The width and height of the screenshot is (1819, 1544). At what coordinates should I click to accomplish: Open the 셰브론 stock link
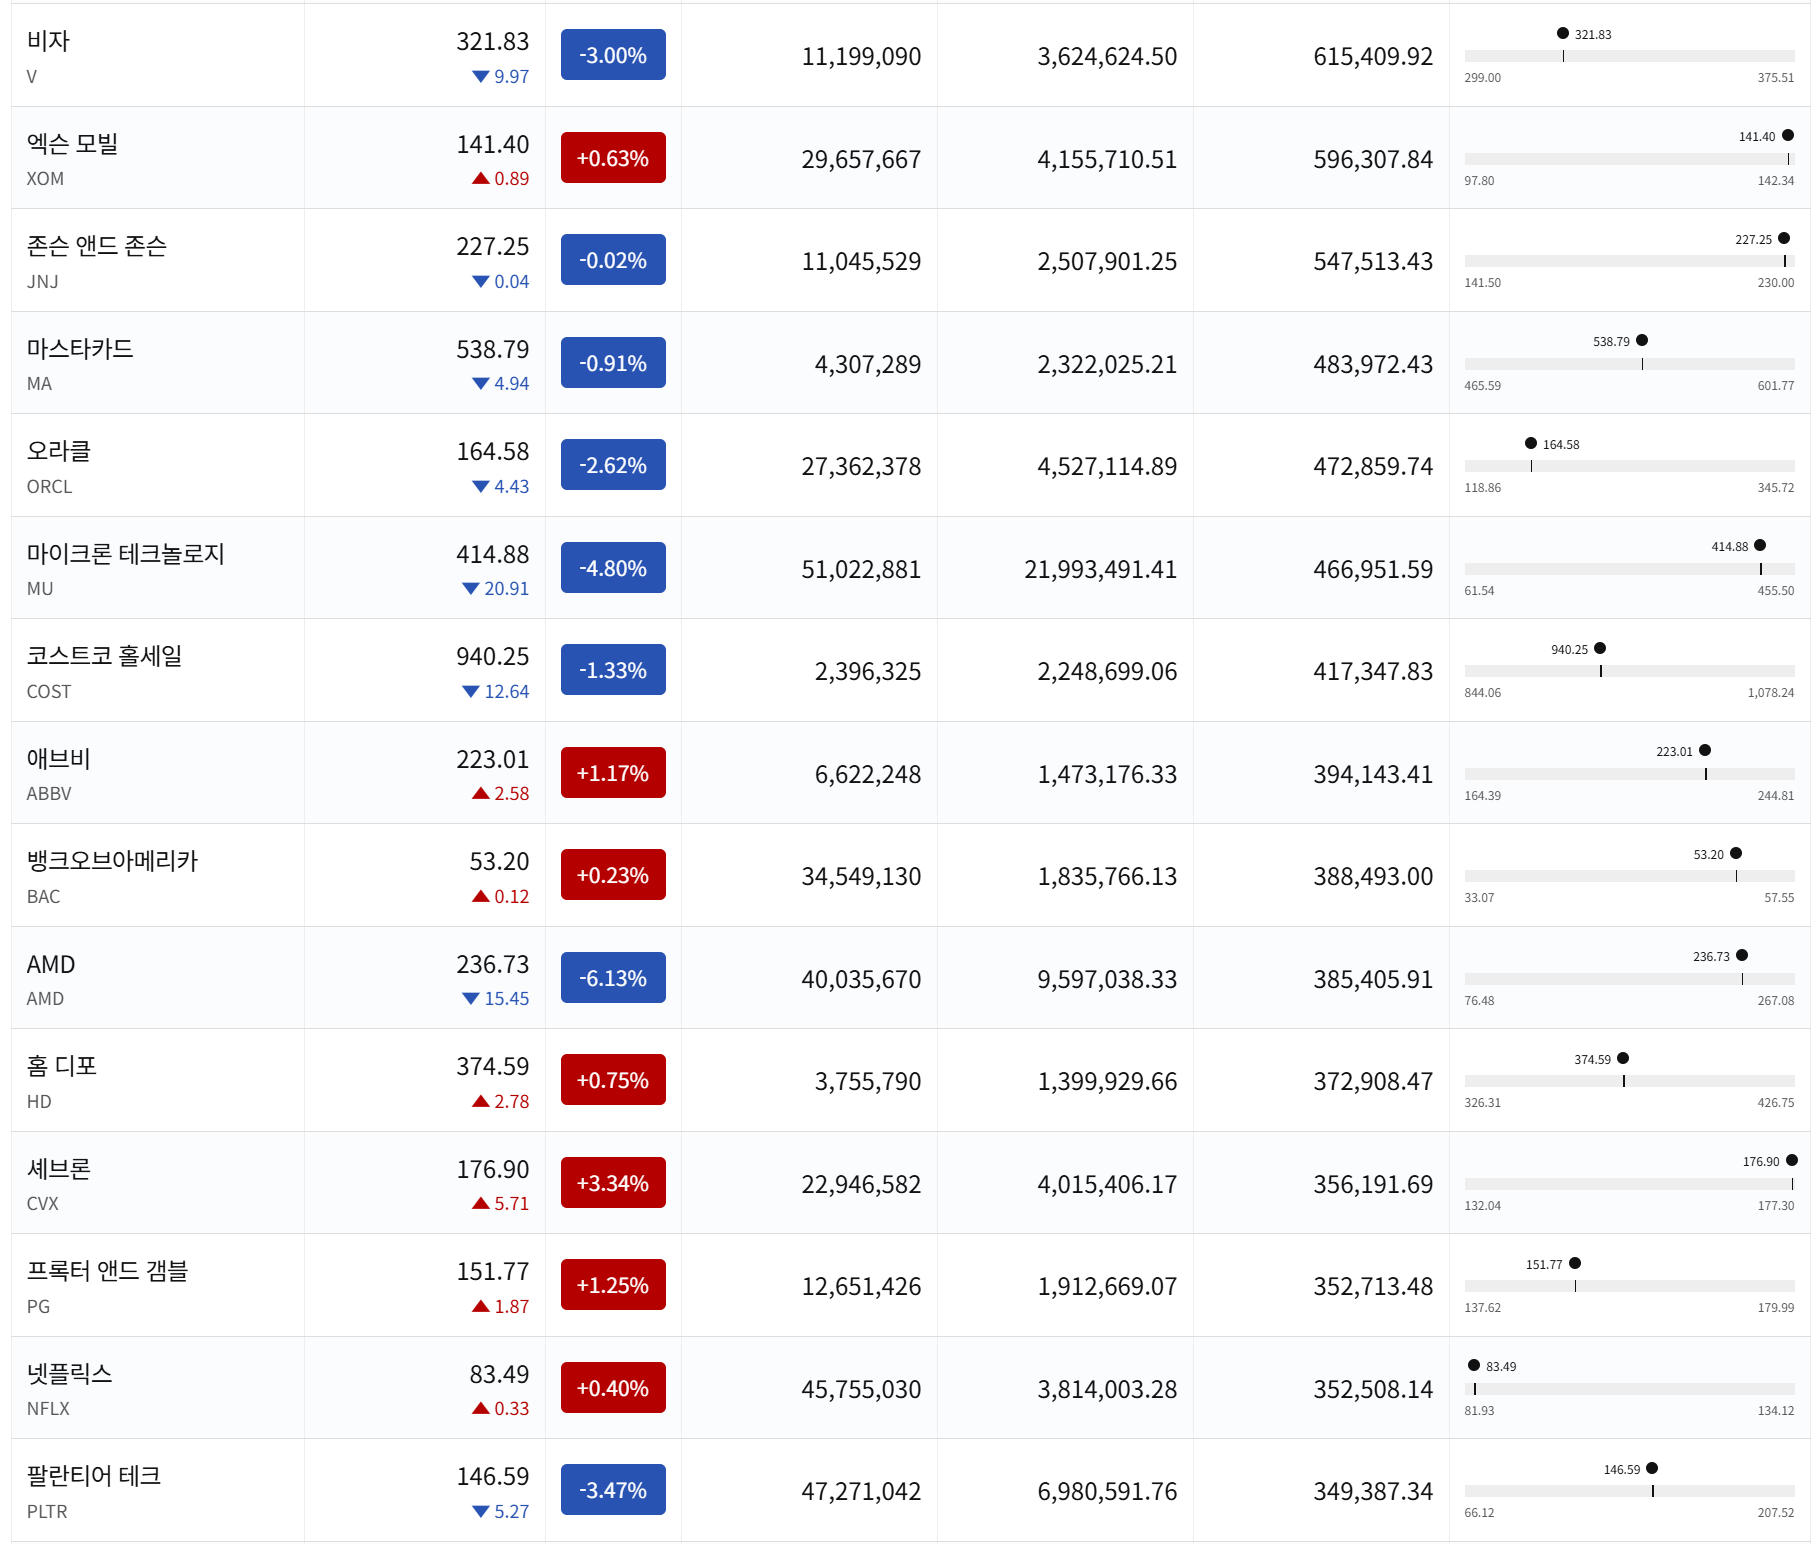coord(59,1169)
